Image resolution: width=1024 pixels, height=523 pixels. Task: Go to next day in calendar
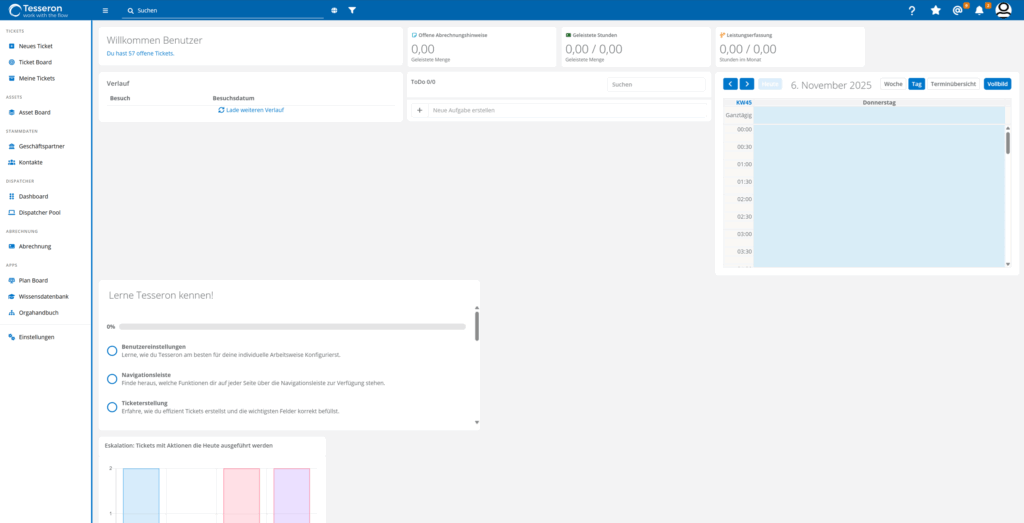(x=746, y=84)
